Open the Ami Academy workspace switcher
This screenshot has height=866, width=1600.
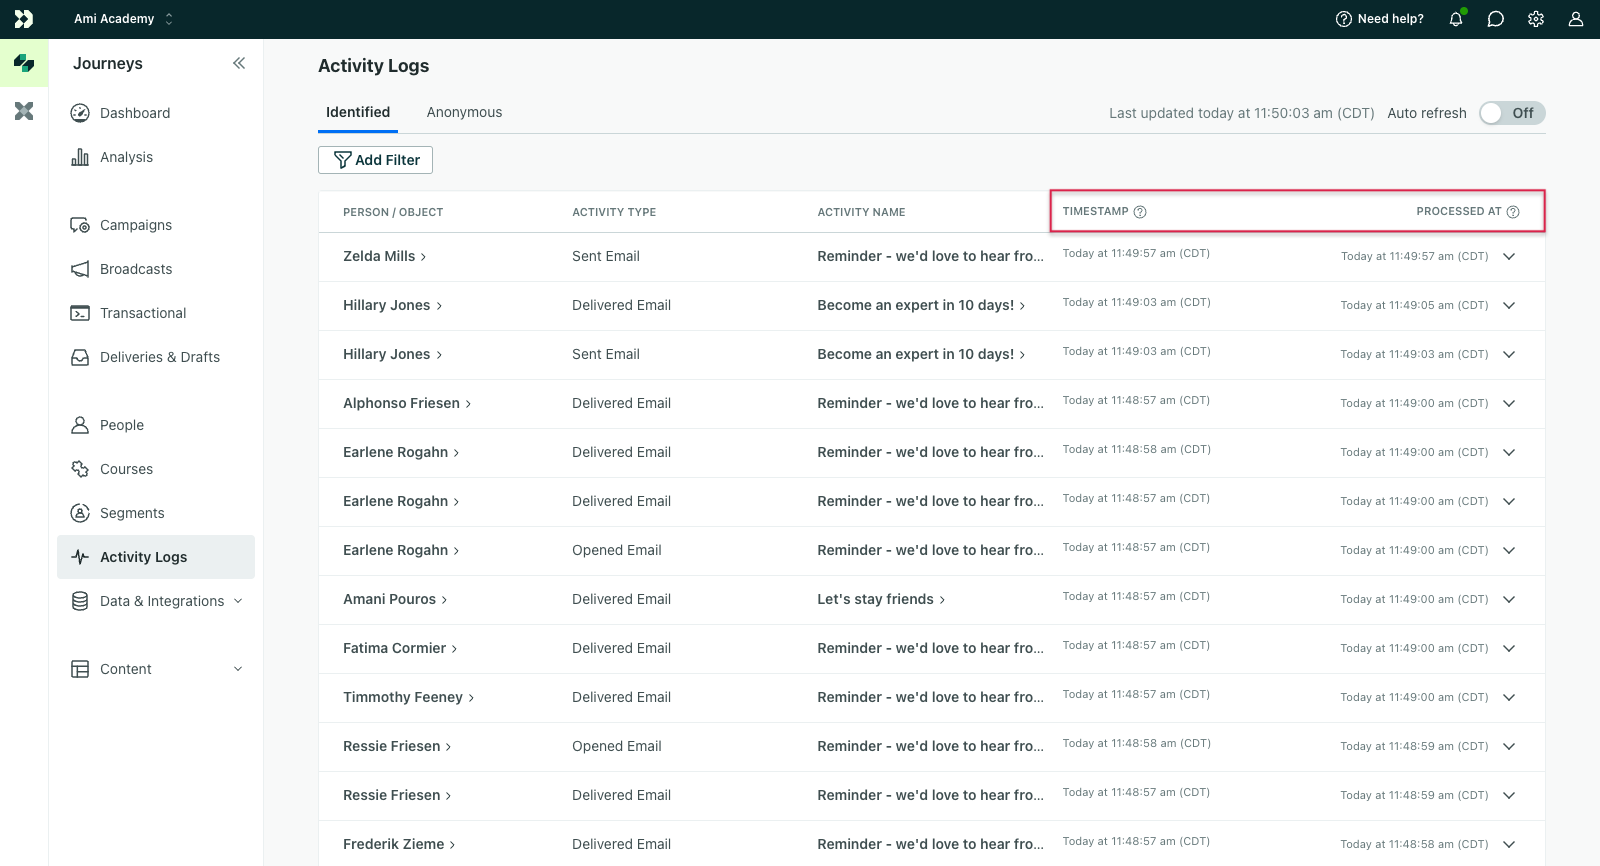click(x=123, y=19)
